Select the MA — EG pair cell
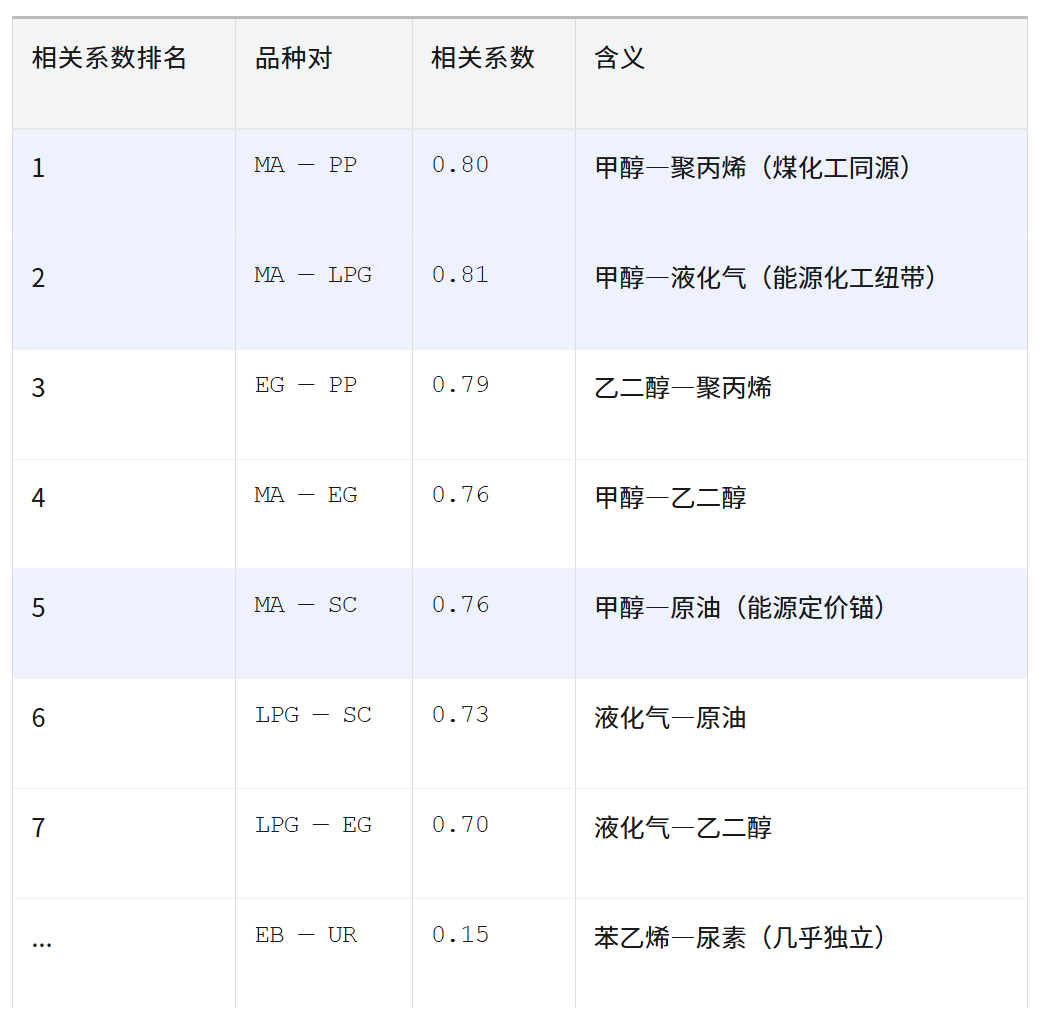This screenshot has height=1015, width=1039. click(x=305, y=495)
